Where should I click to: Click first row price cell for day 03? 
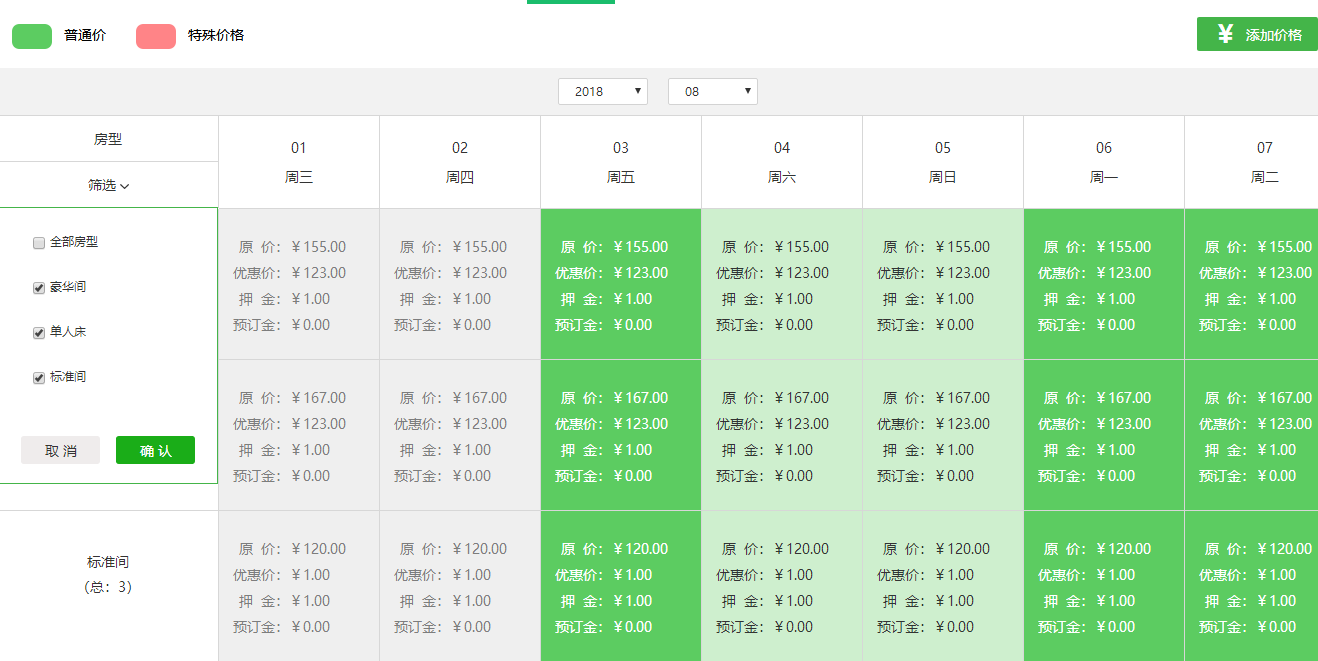click(621, 285)
